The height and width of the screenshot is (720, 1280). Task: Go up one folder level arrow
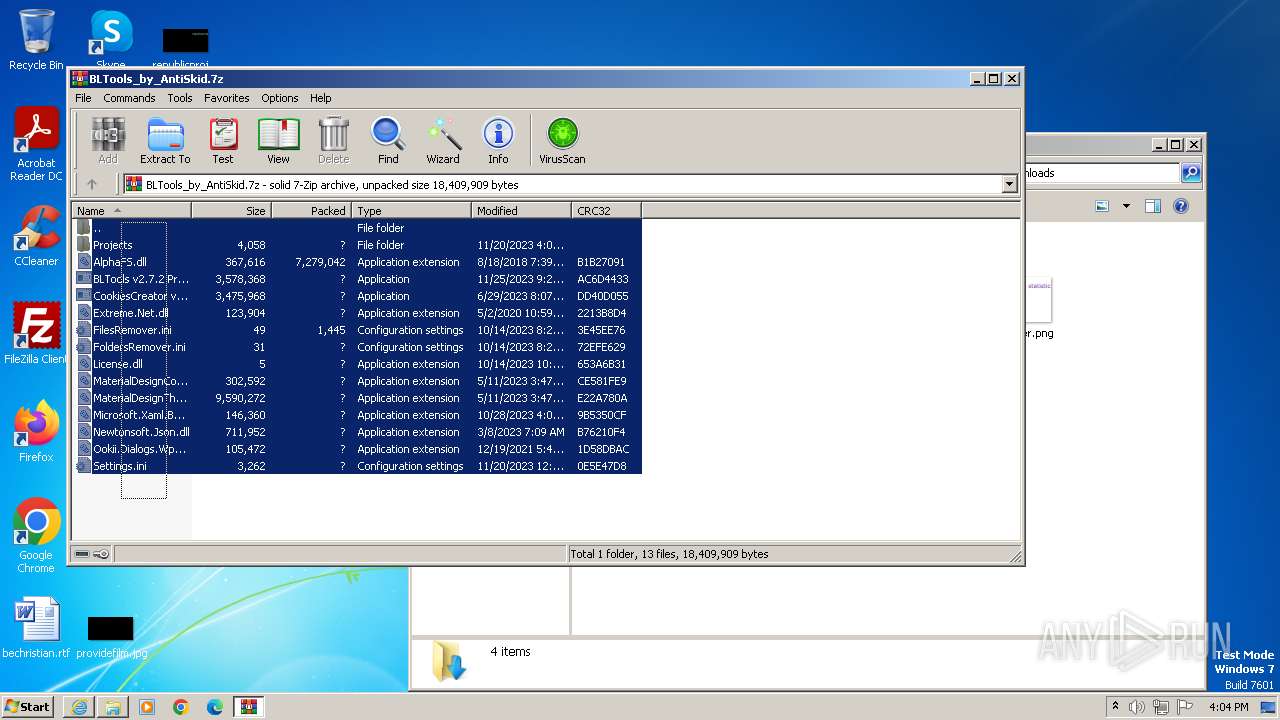coord(92,184)
